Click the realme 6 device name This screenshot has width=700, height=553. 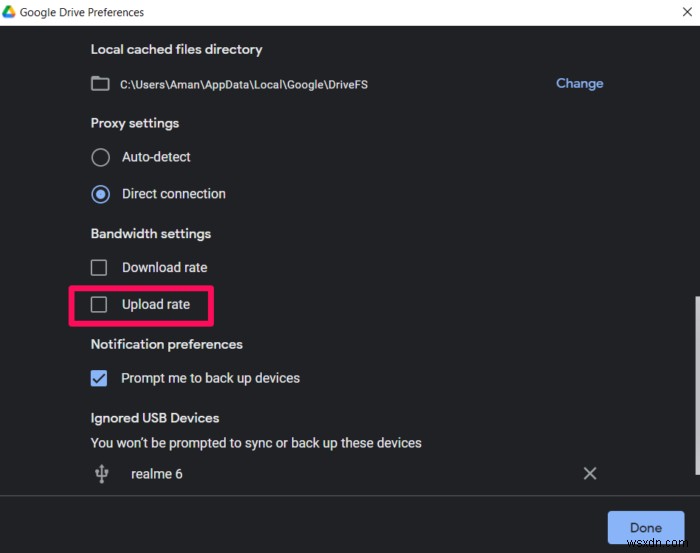pyautogui.click(x=157, y=474)
